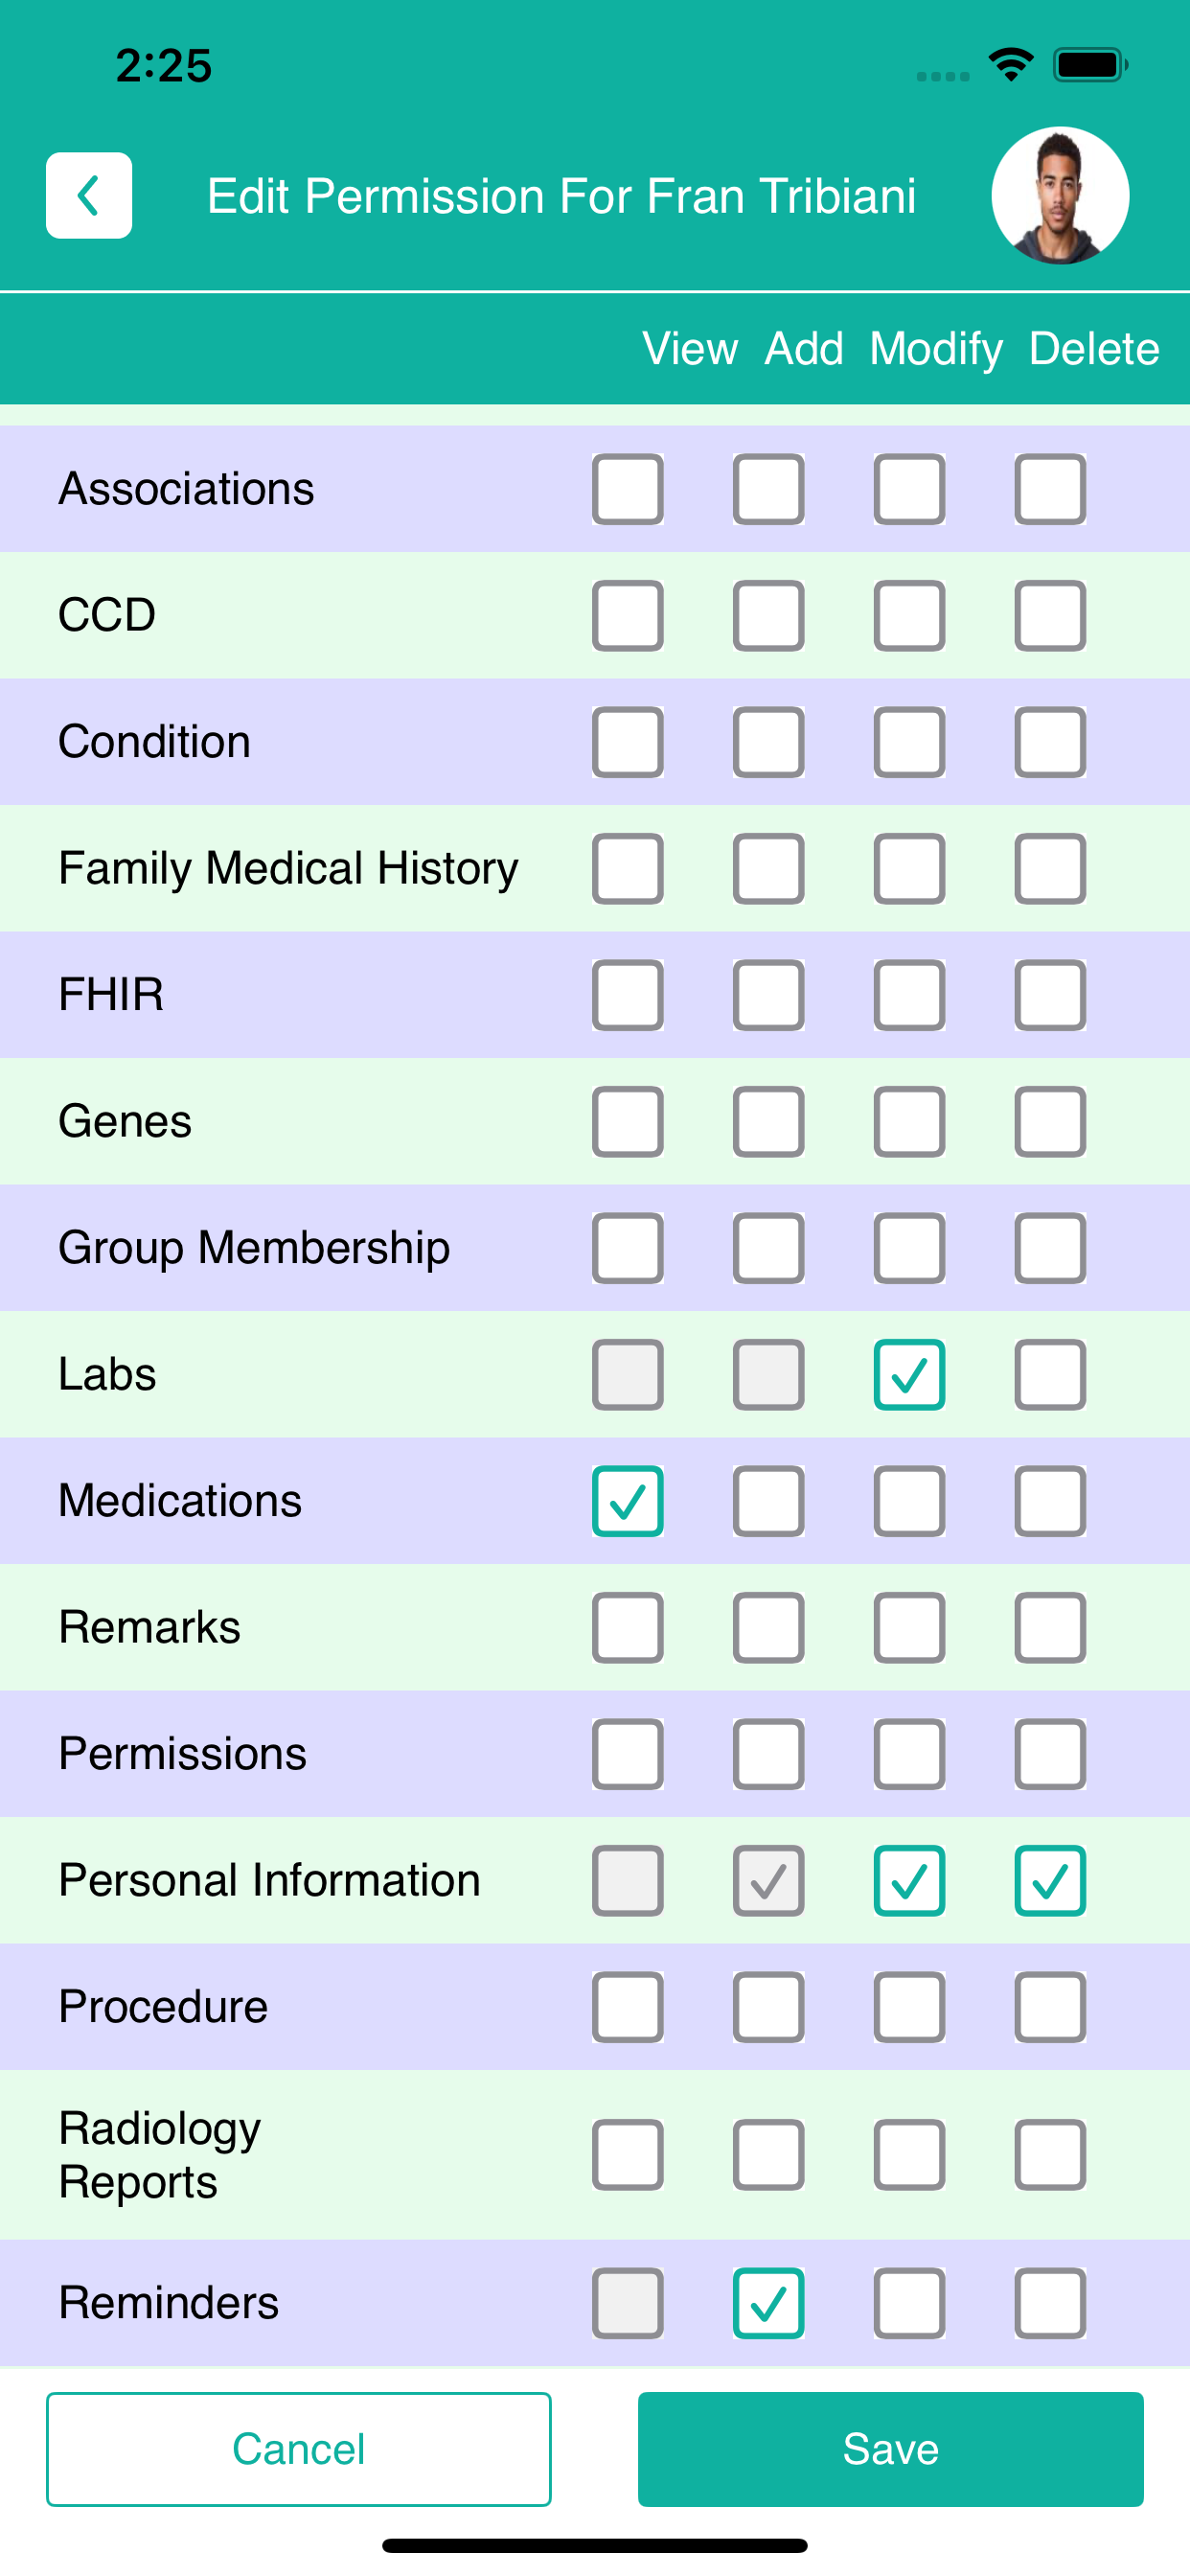
Task: Check CCD Delete permission
Action: pyautogui.click(x=1050, y=615)
